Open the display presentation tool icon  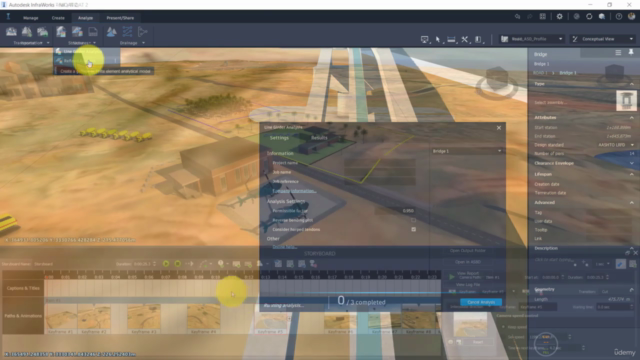tap(425, 39)
